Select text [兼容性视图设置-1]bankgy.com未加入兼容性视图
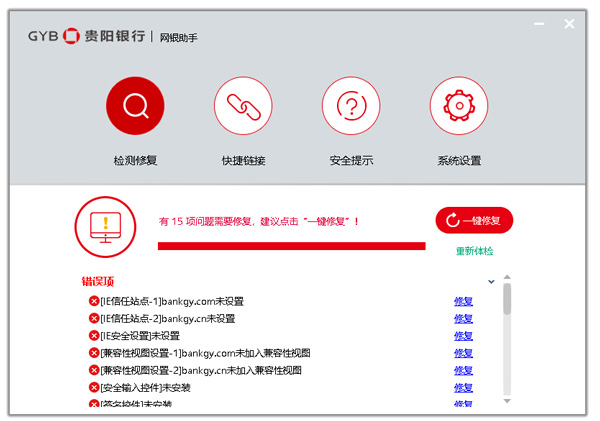 (205, 353)
